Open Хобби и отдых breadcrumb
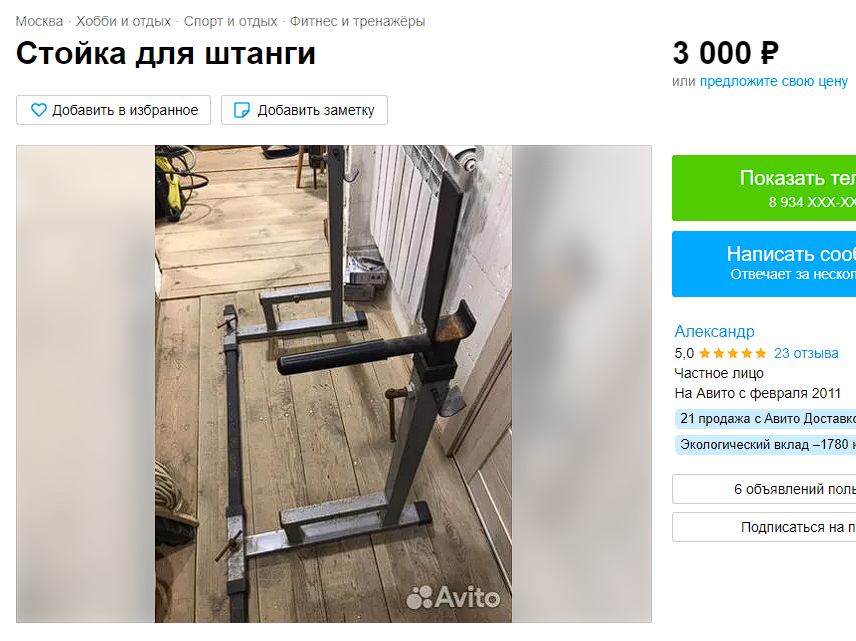The width and height of the screenshot is (856, 641). pyautogui.click(x=123, y=21)
